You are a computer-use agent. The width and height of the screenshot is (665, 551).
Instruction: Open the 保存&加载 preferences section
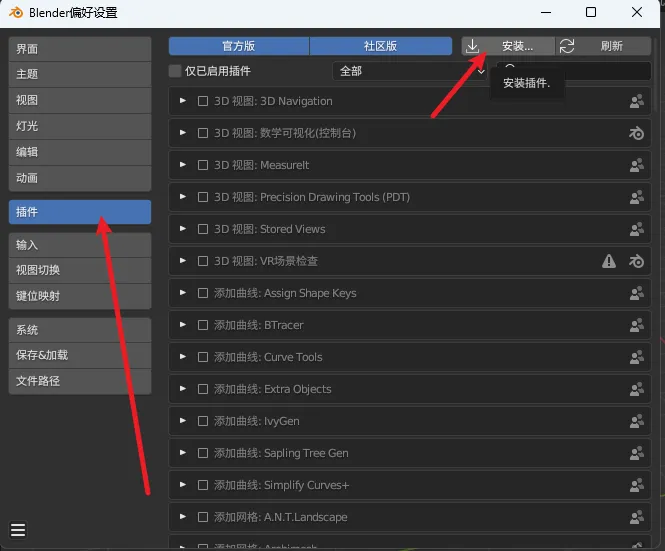click(x=80, y=355)
